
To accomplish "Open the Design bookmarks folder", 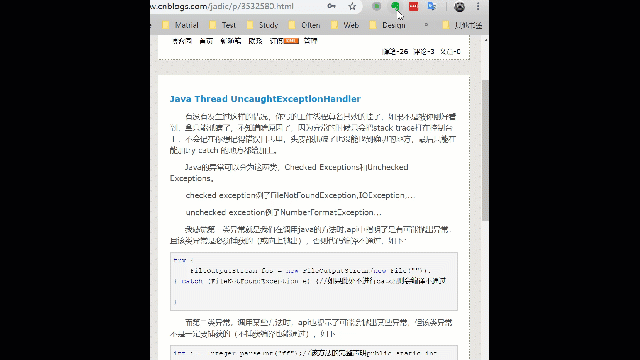I will [388, 25].
